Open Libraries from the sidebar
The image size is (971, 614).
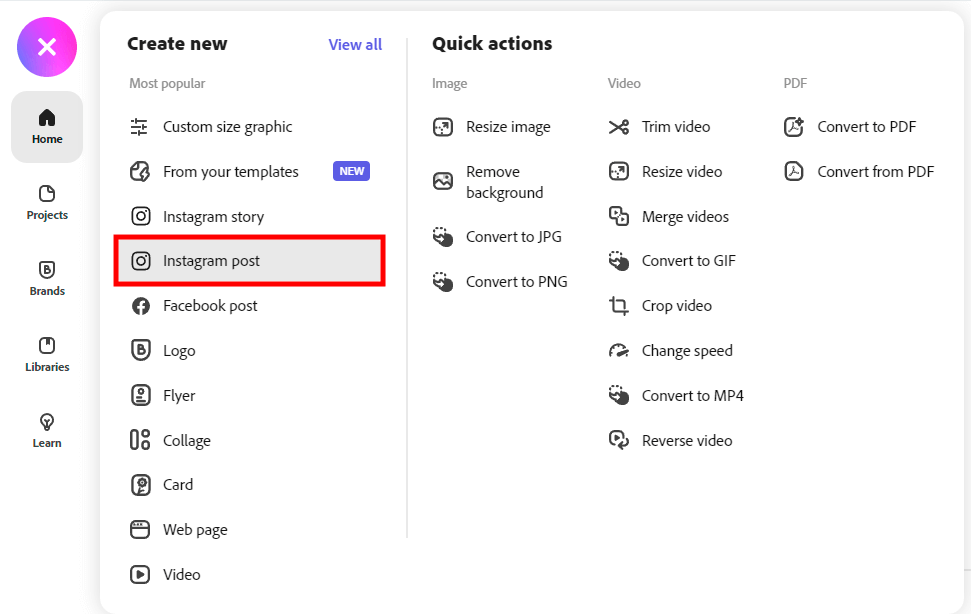(47, 354)
